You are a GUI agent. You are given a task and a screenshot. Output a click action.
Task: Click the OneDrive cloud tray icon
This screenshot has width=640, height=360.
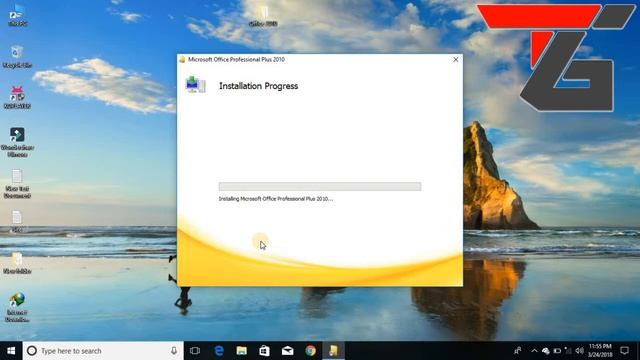(x=546, y=351)
